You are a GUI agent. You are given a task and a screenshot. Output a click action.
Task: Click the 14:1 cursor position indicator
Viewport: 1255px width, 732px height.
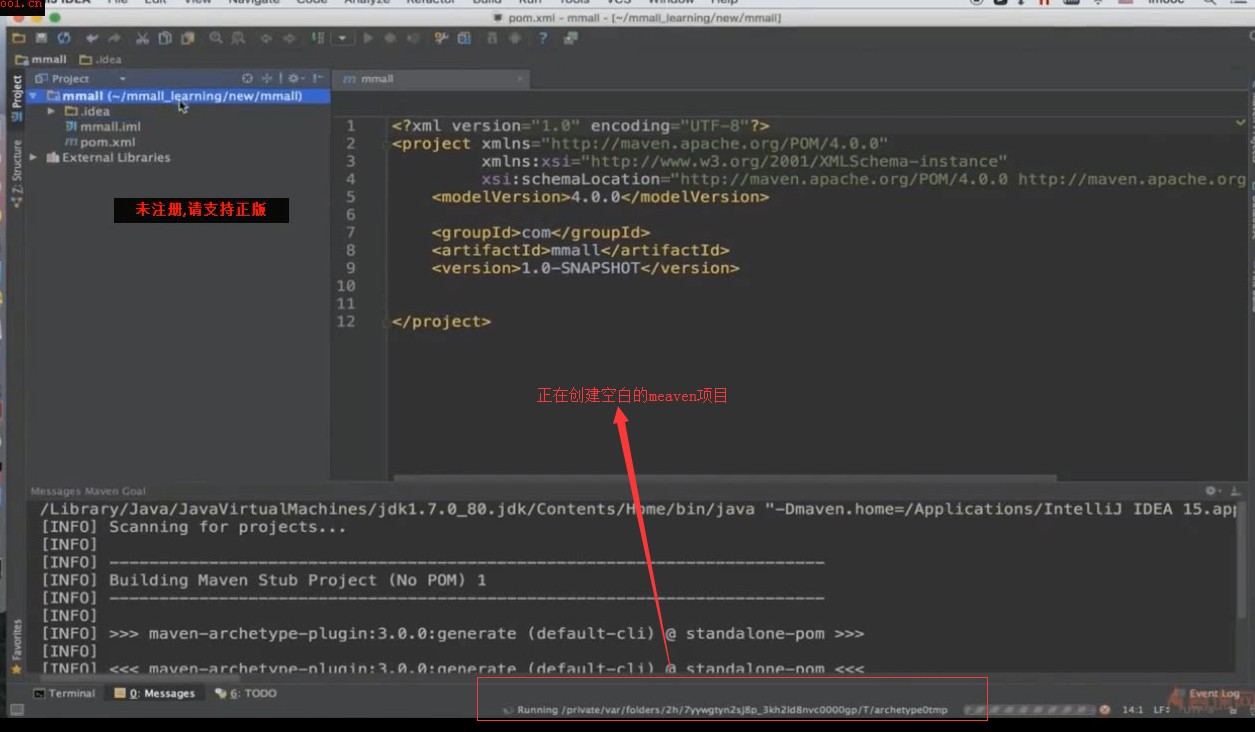tap(1132, 710)
